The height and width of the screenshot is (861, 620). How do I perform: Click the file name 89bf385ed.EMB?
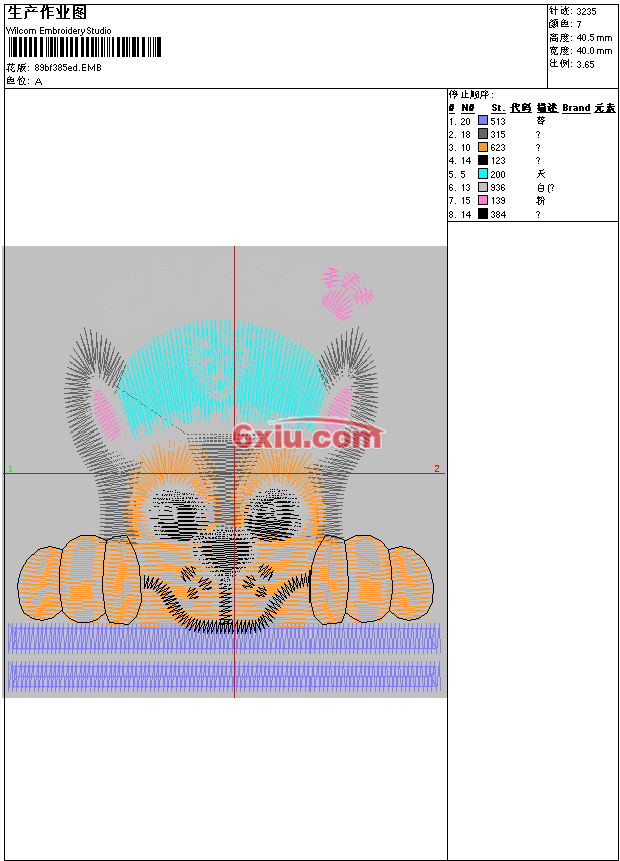(x=68, y=68)
